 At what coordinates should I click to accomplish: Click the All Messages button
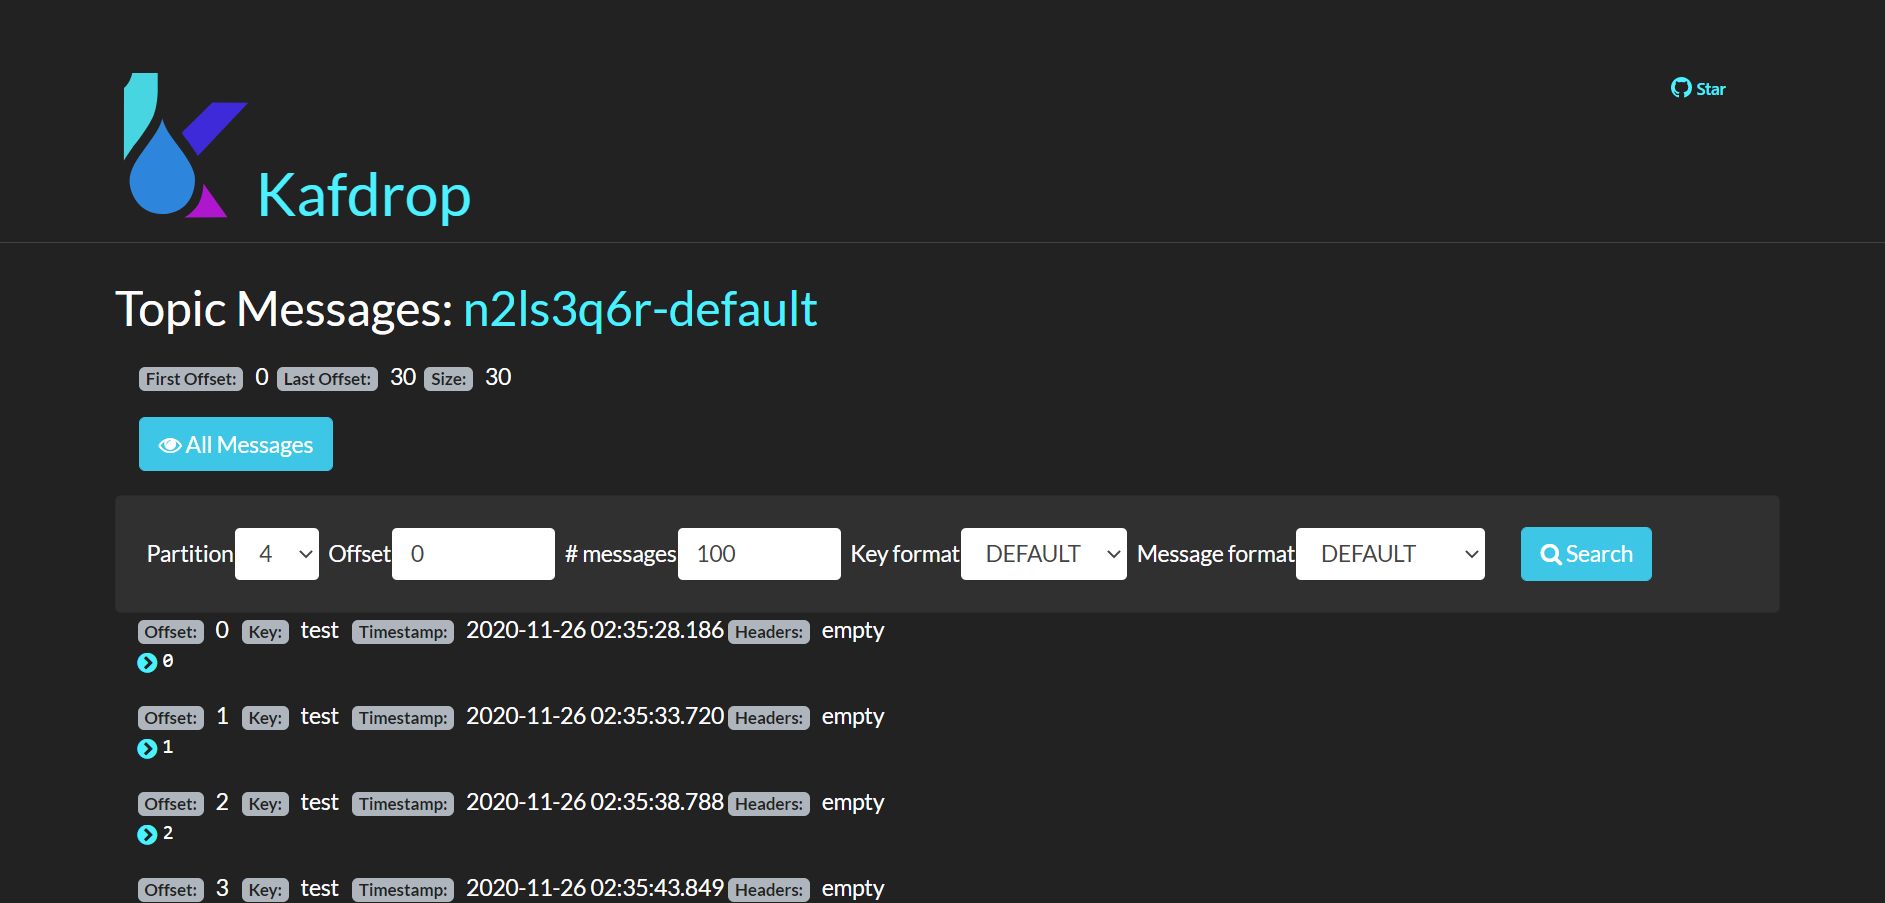pyautogui.click(x=236, y=444)
